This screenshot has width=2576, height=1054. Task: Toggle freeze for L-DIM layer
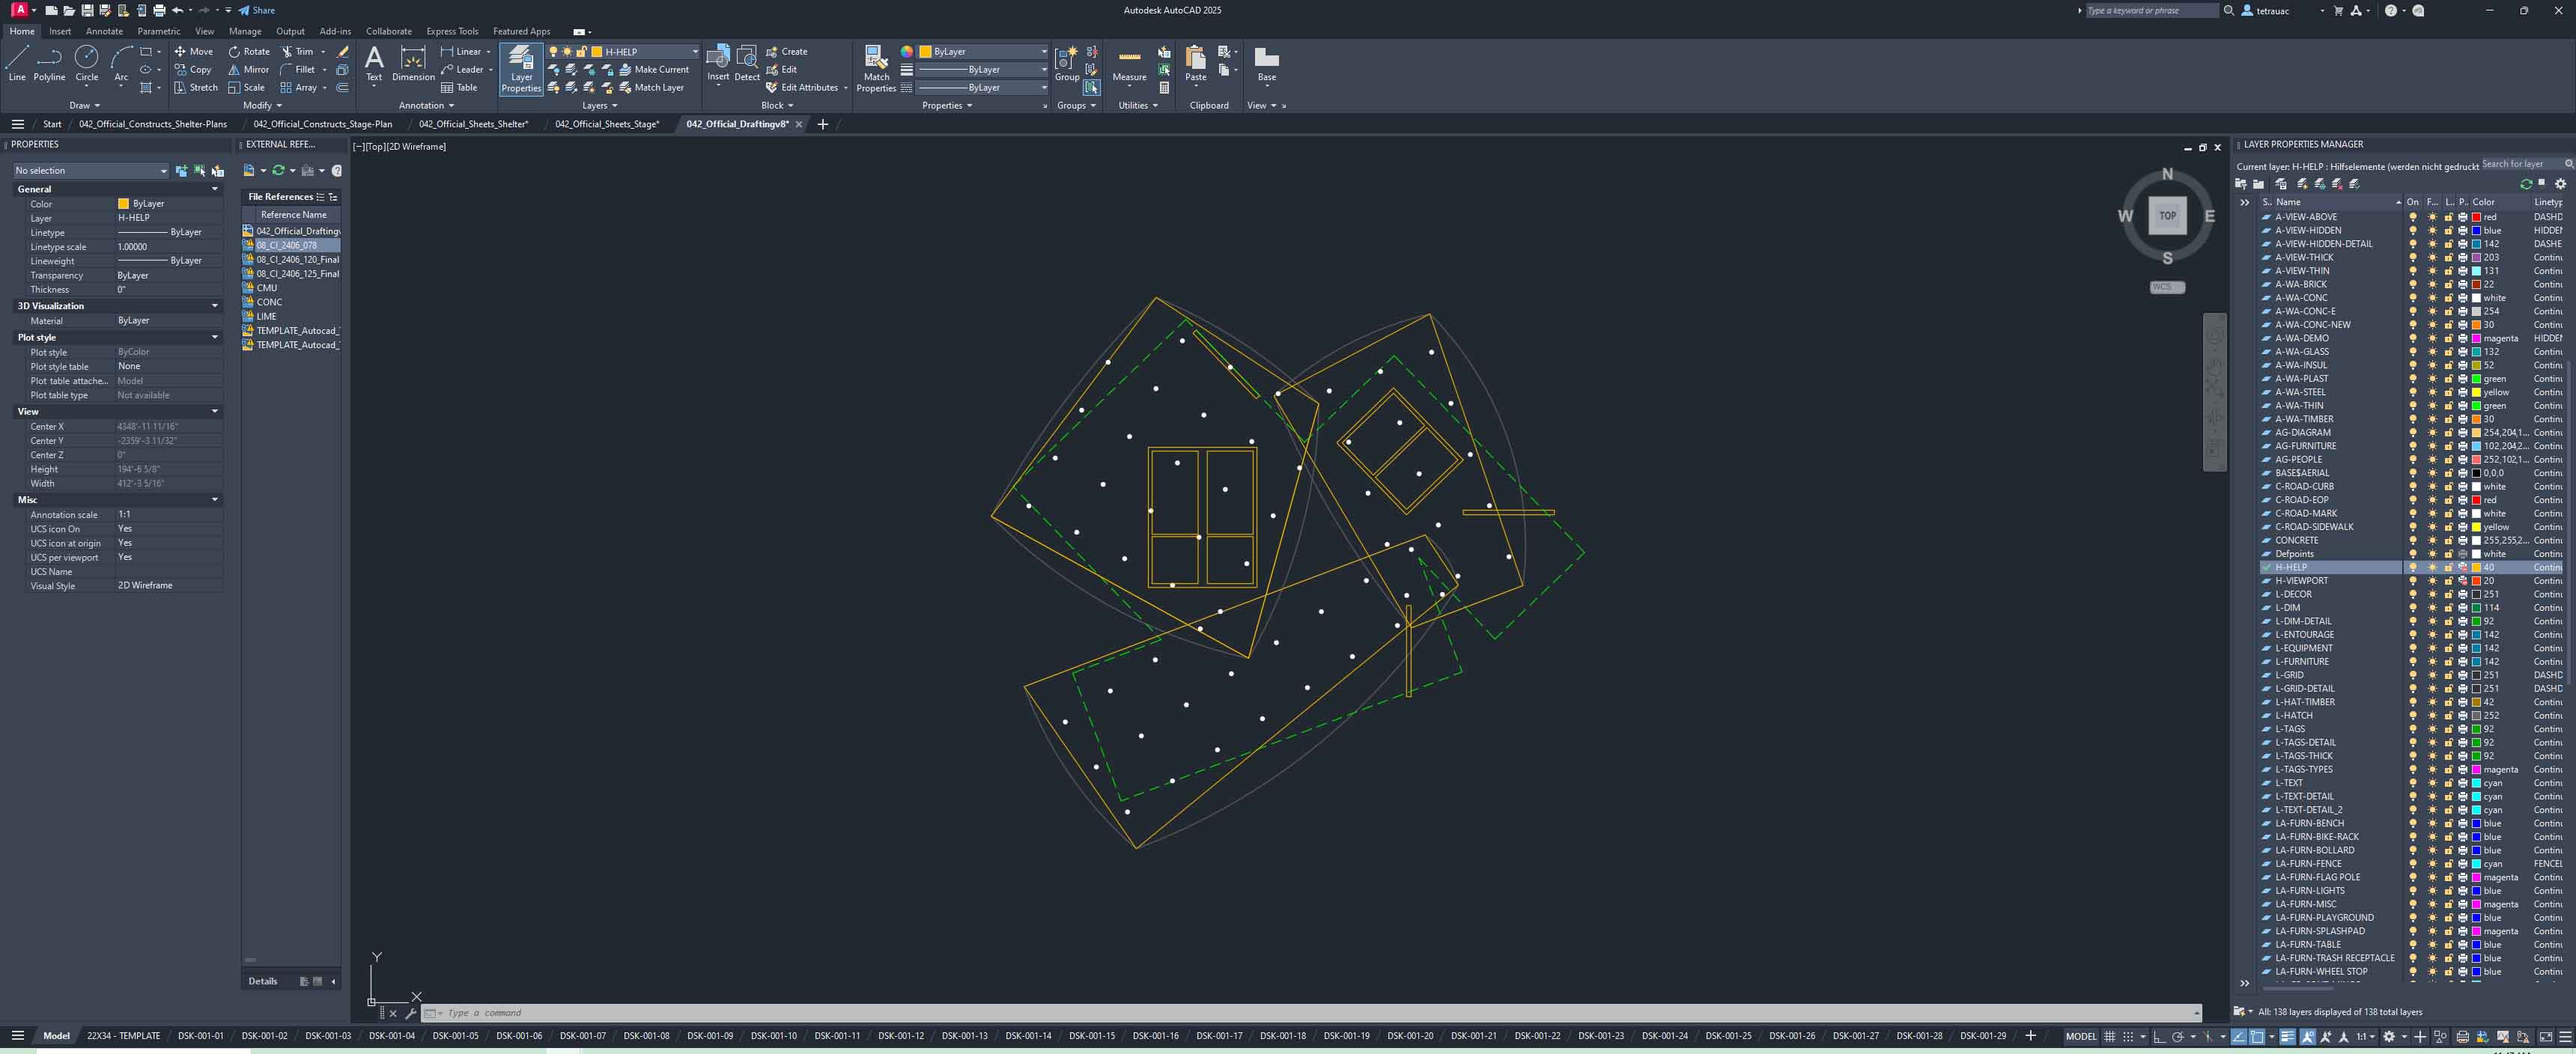point(2432,607)
